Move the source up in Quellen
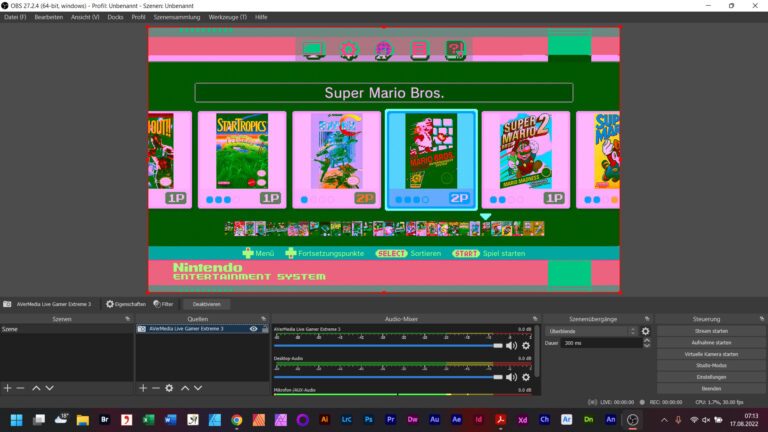The image size is (768, 432). [185, 388]
